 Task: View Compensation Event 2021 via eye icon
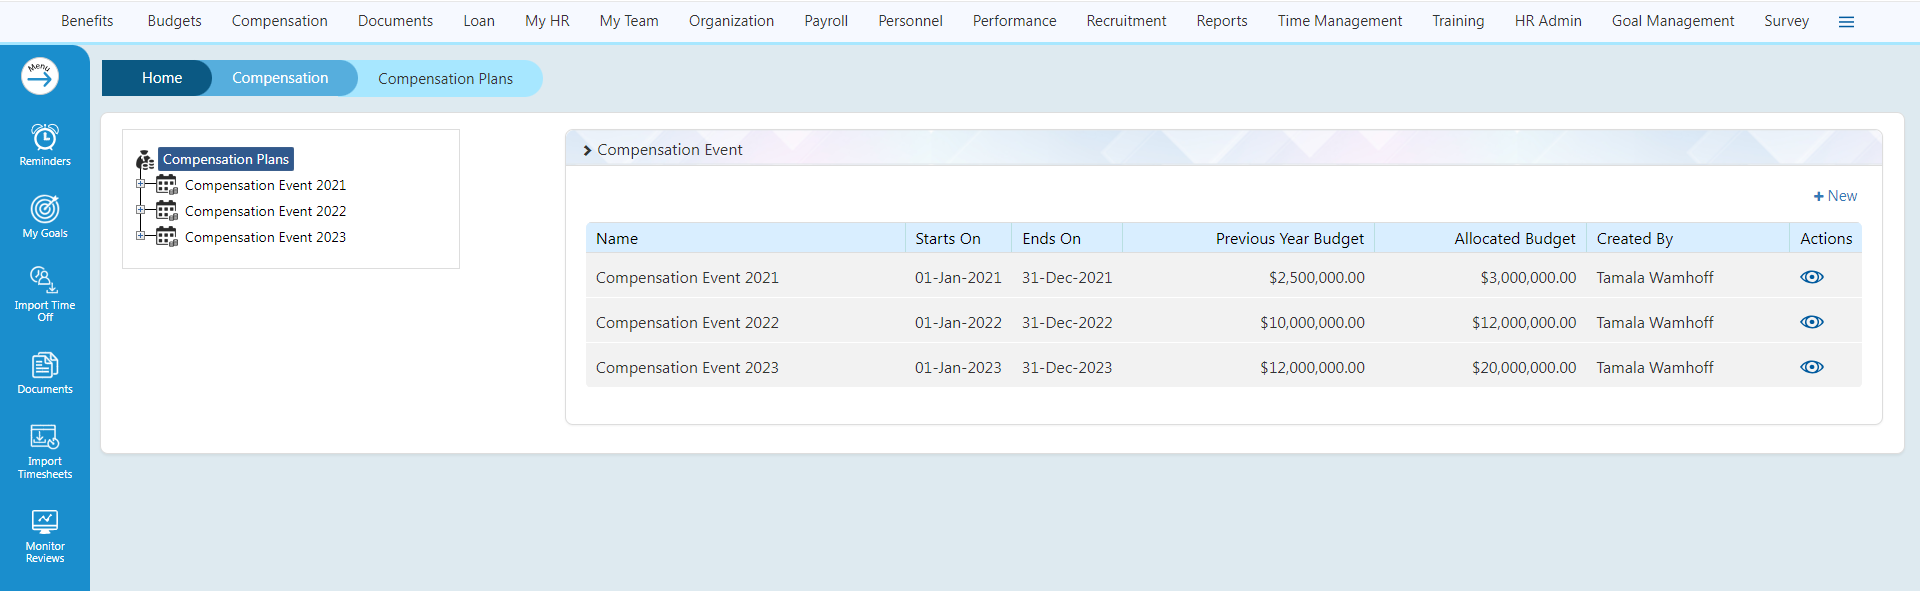(1811, 277)
